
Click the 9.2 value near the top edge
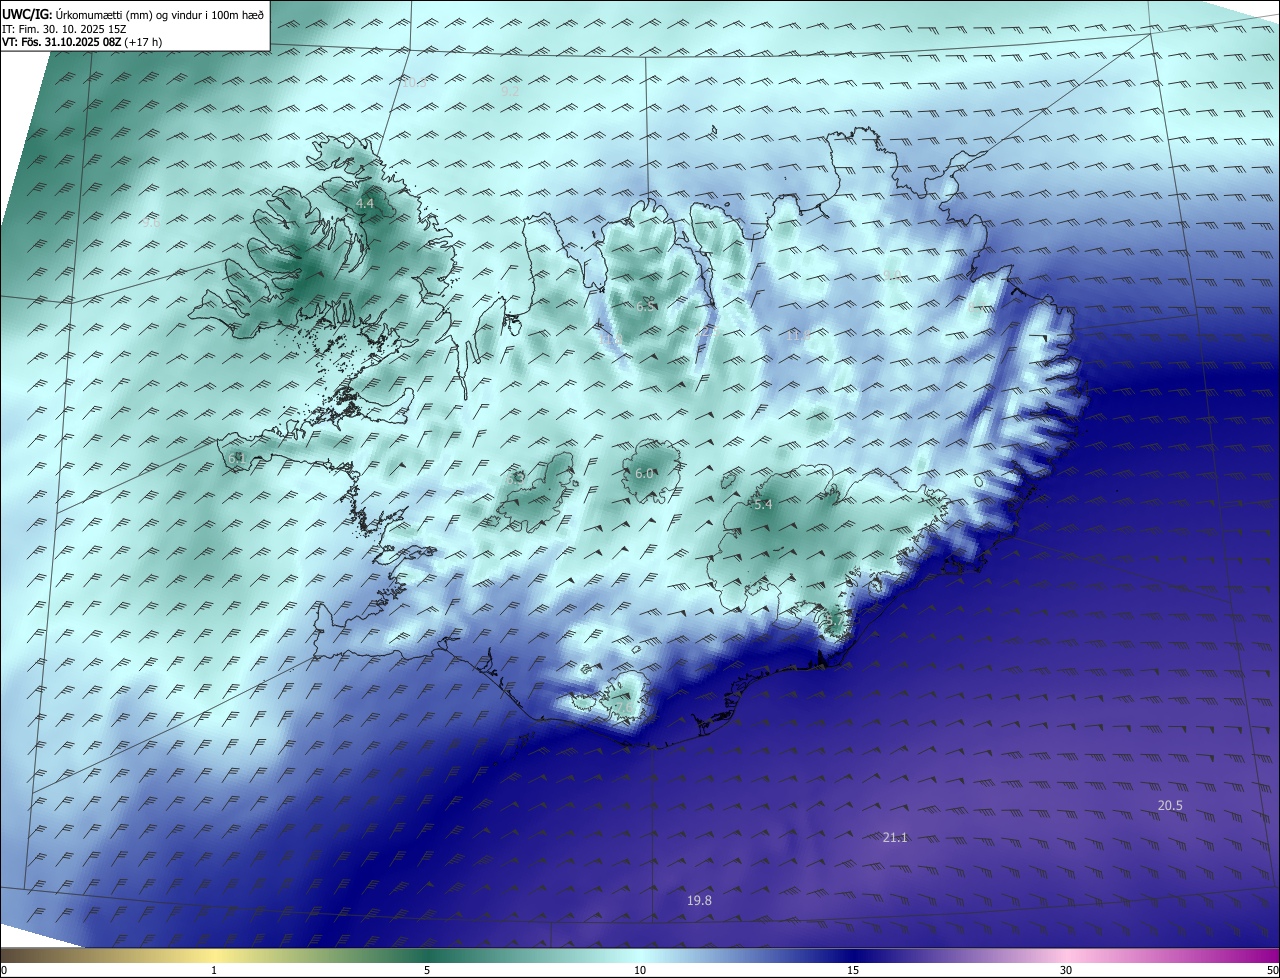510,91
